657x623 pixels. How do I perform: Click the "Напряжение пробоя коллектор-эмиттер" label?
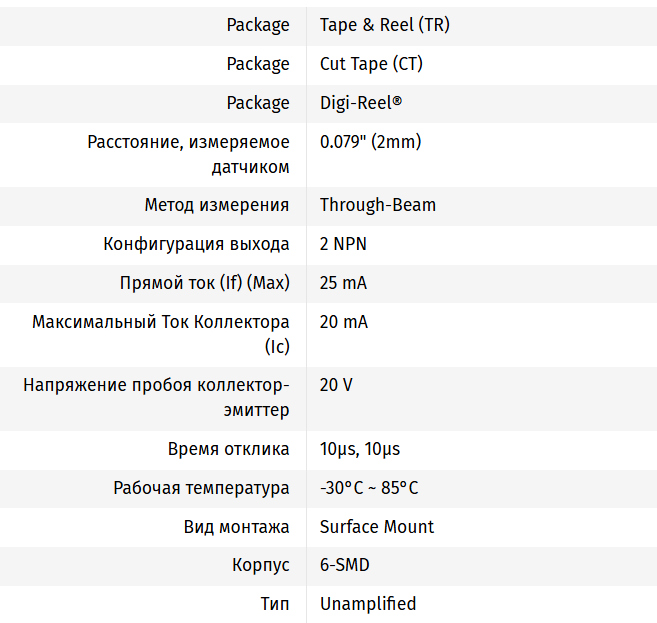coord(157,397)
